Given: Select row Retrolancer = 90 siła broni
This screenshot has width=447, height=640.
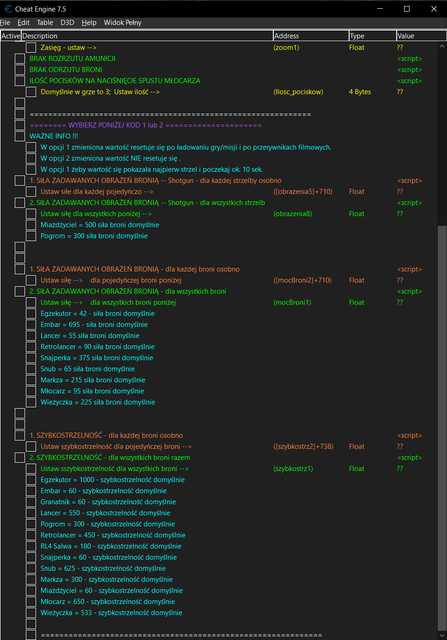Looking at the screenshot, I should (x=97, y=347).
